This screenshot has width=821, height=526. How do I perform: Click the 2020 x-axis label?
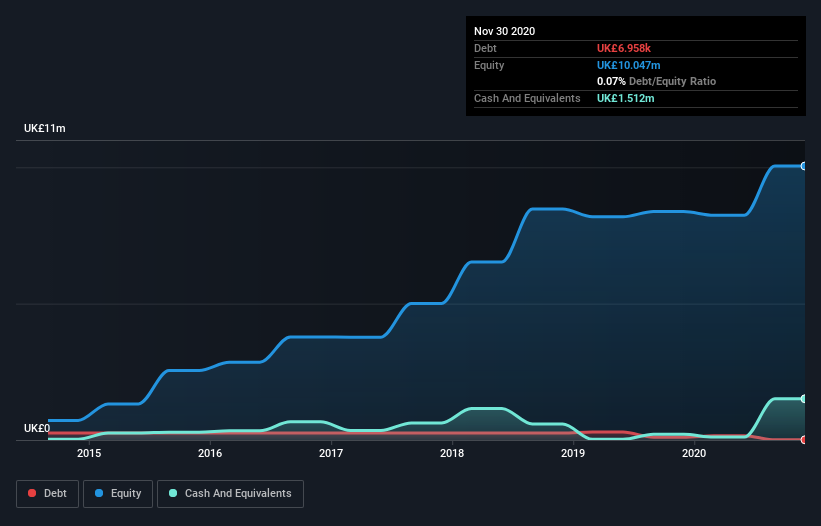point(694,453)
